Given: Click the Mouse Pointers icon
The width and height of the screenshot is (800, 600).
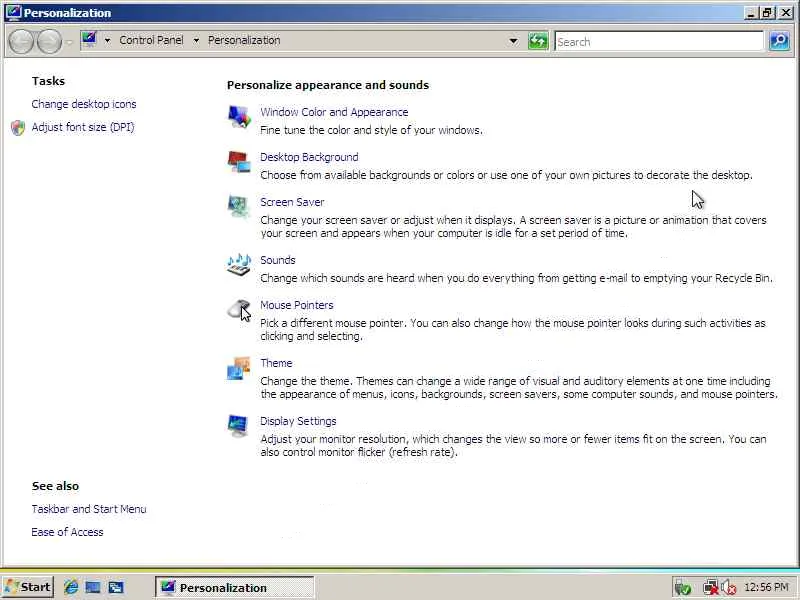Looking at the screenshot, I should [x=239, y=310].
